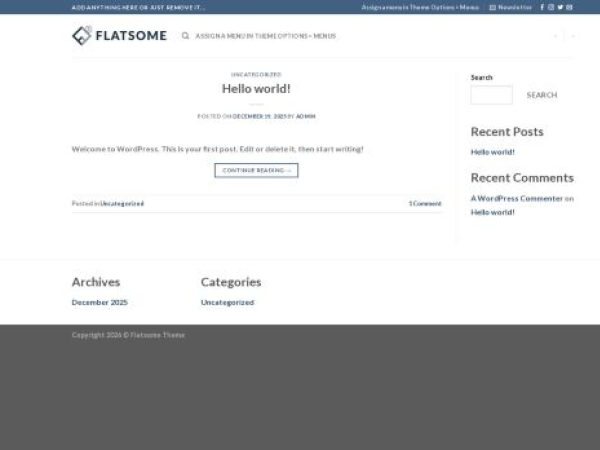Open Uncategorized under Categories
This screenshot has width=600, height=450.
click(227, 302)
